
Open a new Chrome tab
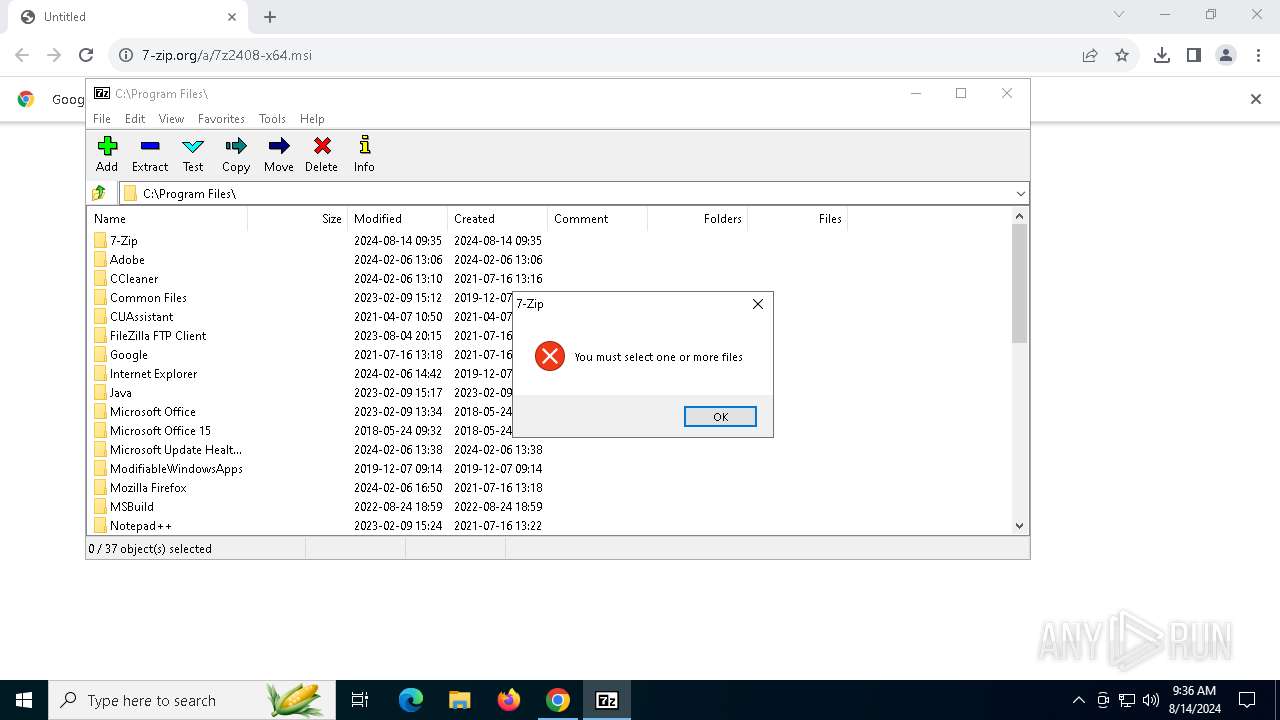pyautogui.click(x=270, y=17)
